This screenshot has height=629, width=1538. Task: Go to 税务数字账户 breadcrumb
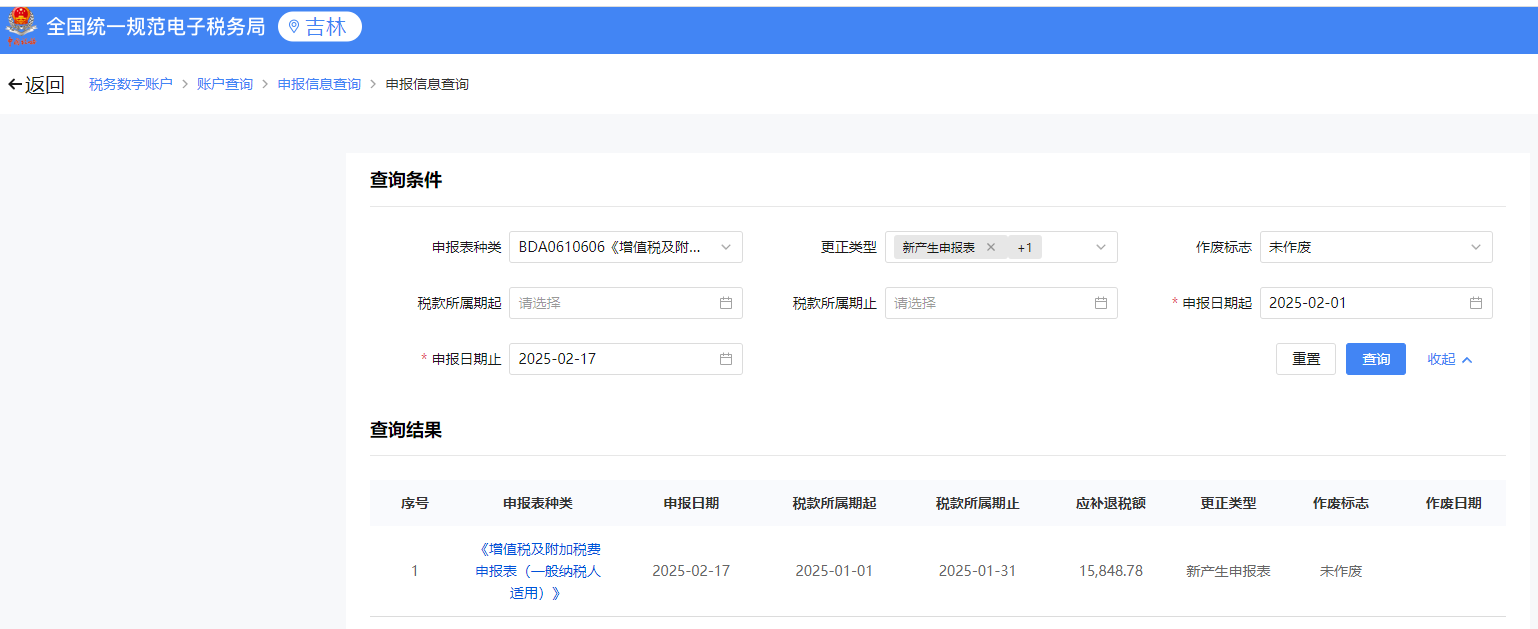(131, 84)
